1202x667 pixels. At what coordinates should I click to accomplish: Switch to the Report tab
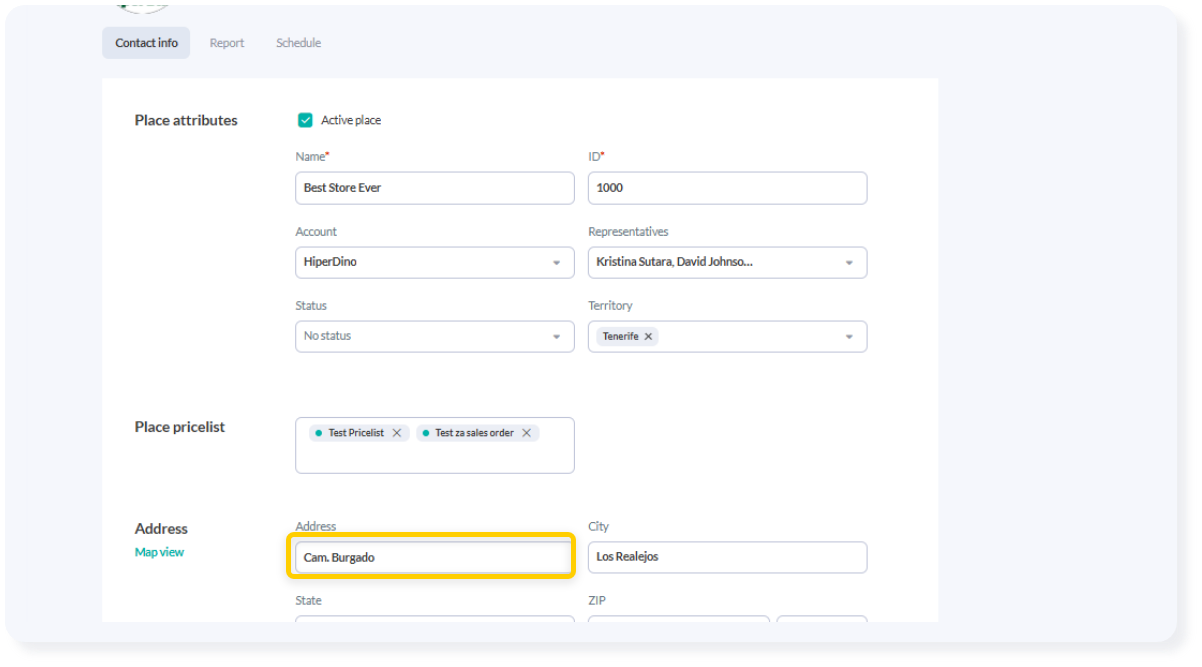227,43
